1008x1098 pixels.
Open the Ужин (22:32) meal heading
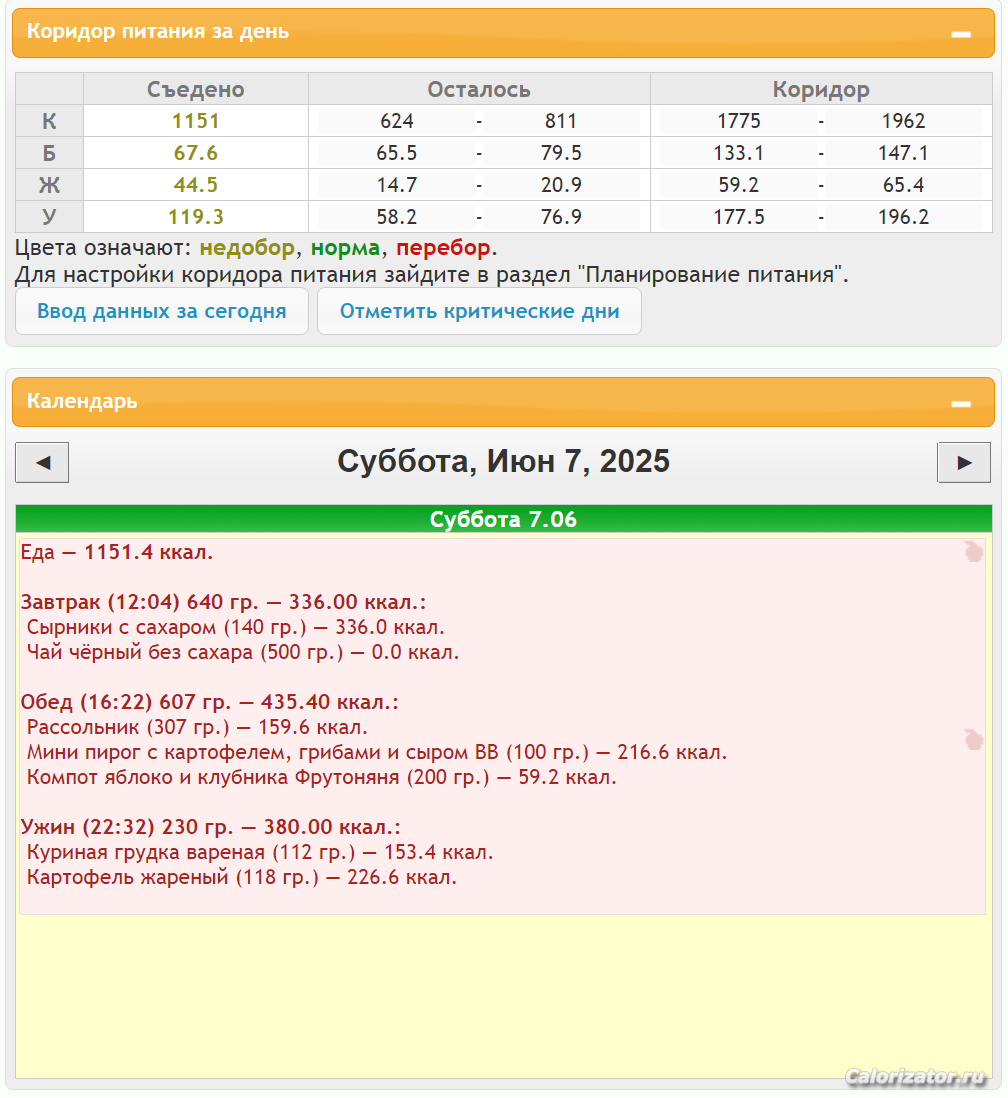210,827
